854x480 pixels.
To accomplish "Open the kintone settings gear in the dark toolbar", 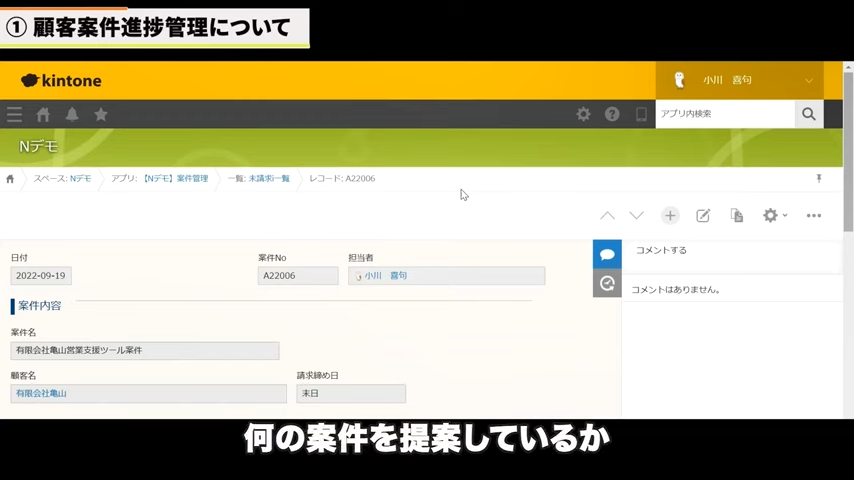I will (583, 114).
